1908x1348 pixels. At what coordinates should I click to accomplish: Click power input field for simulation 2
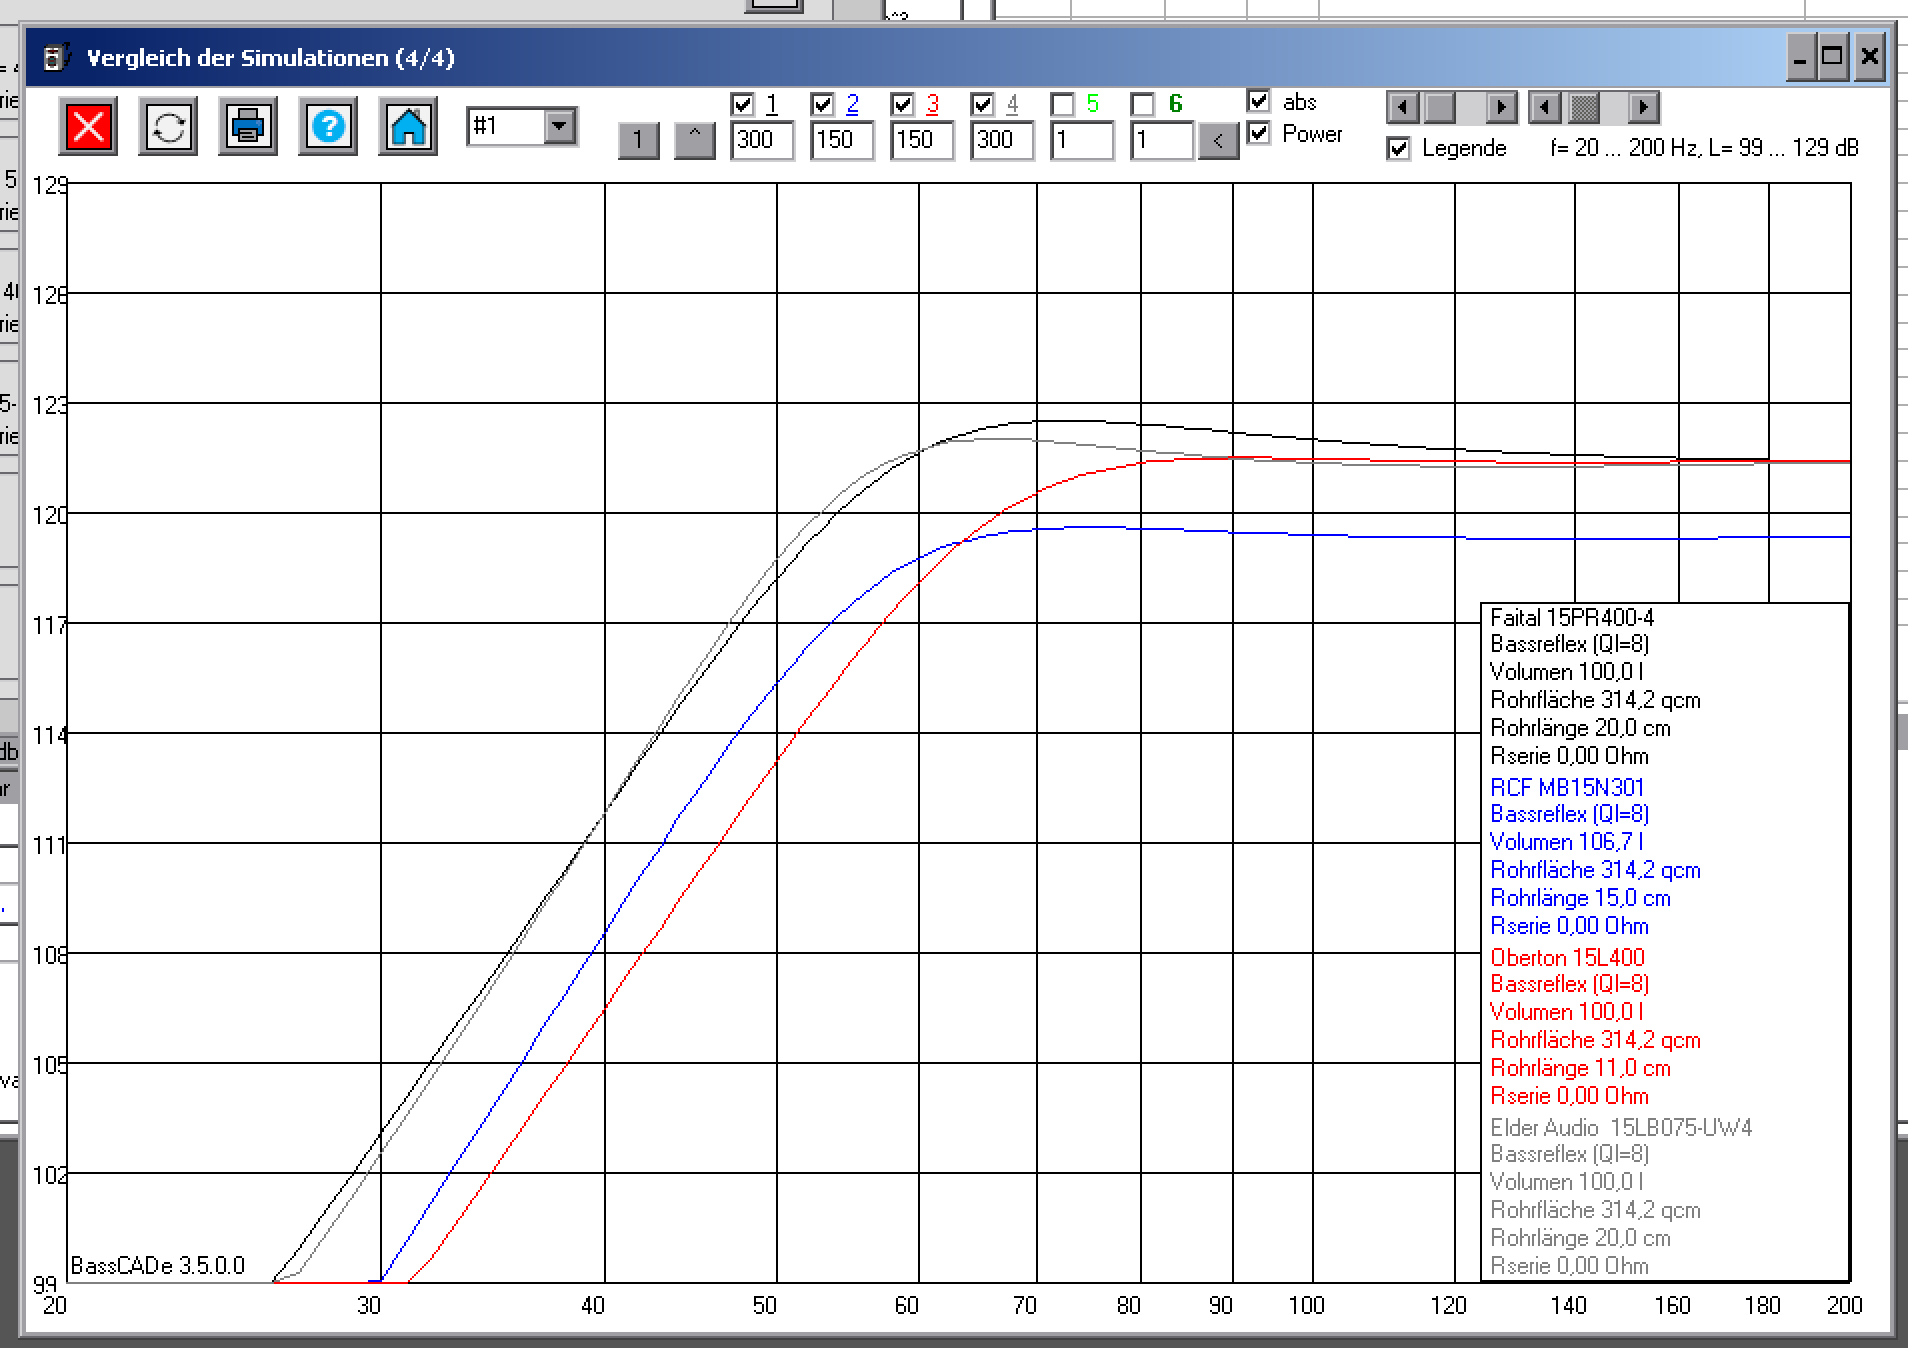click(841, 140)
